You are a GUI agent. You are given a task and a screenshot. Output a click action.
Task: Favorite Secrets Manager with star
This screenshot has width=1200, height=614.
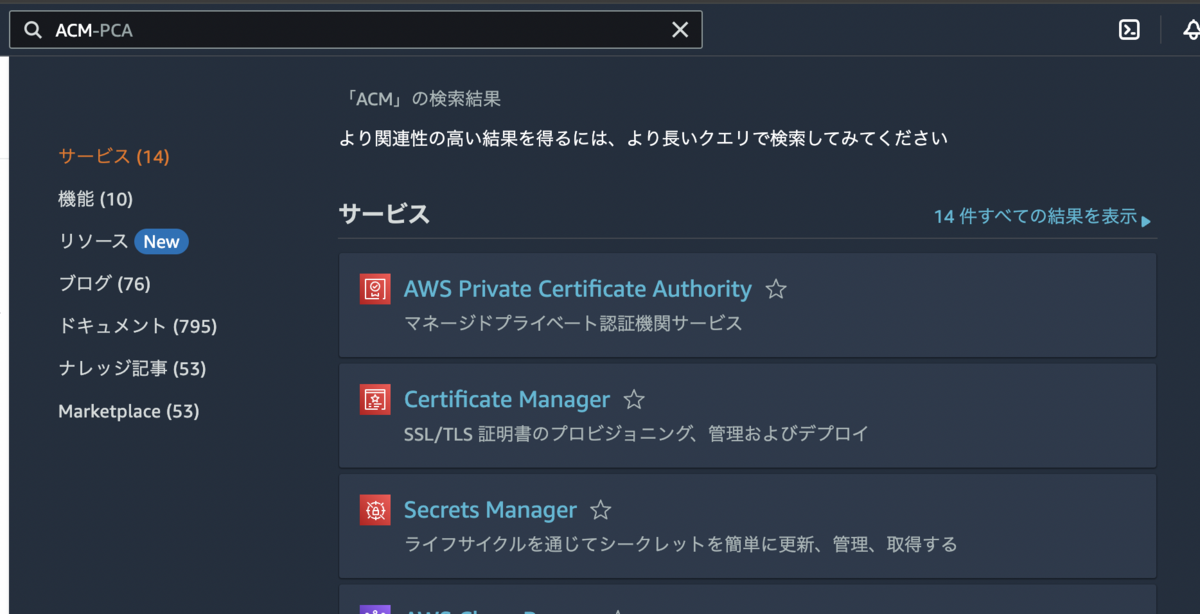point(600,510)
